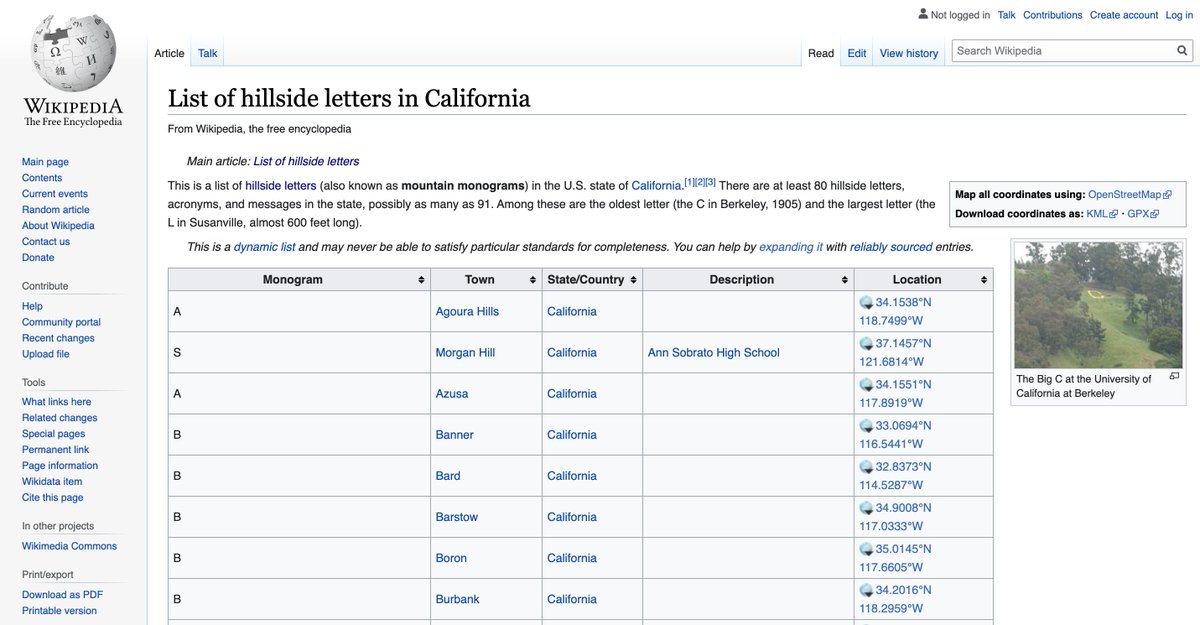
Task: Open Wikidata item link
Action: [52, 482]
